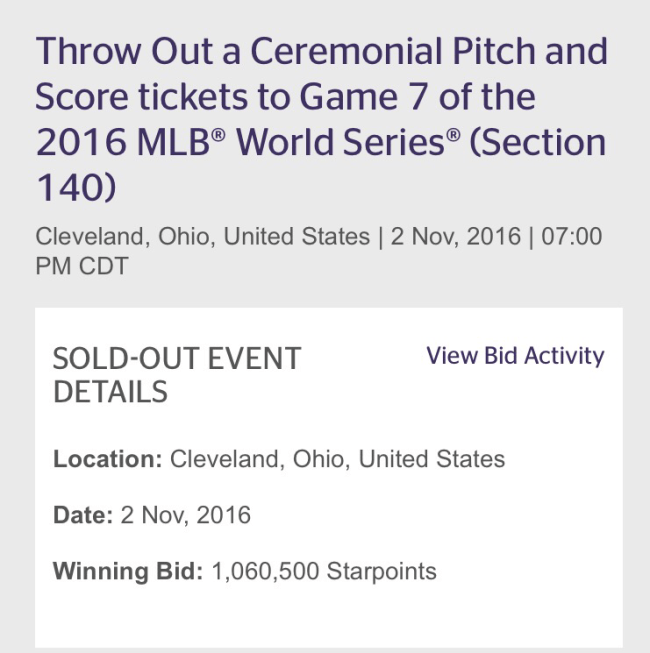Click the "PM CDT" time zone text

pos(83,265)
